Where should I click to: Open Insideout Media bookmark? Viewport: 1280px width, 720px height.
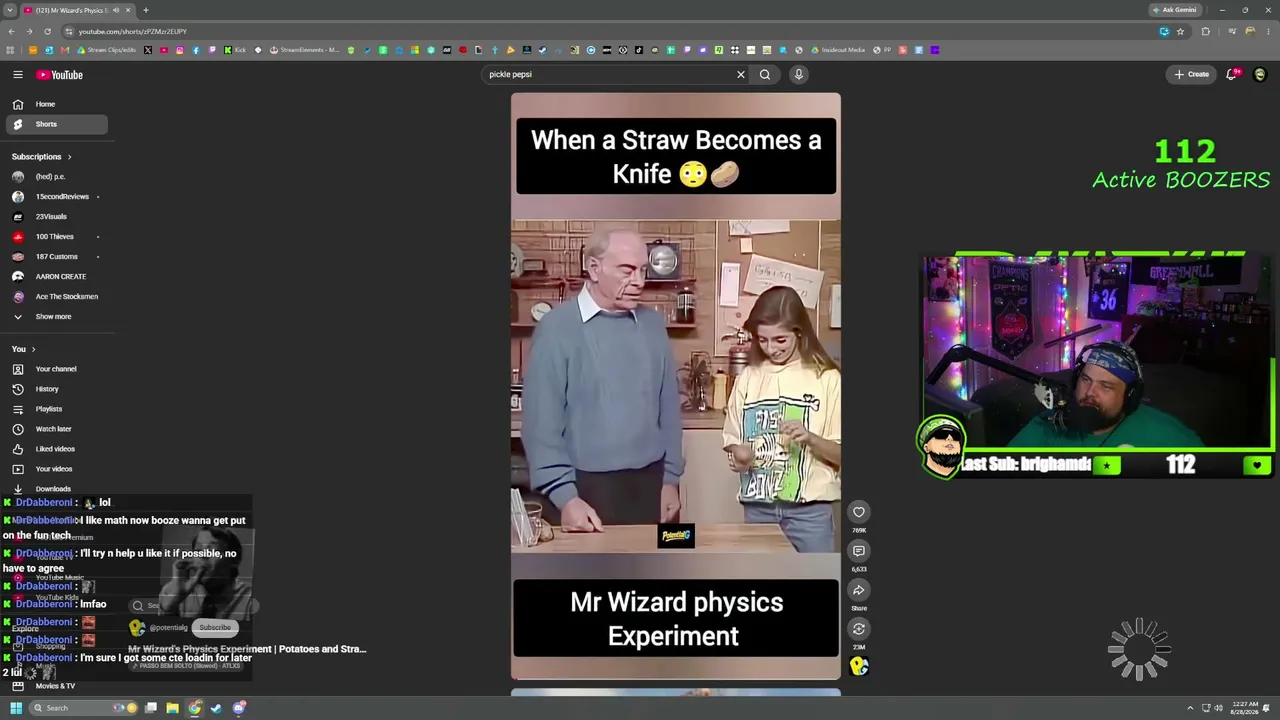click(837, 50)
